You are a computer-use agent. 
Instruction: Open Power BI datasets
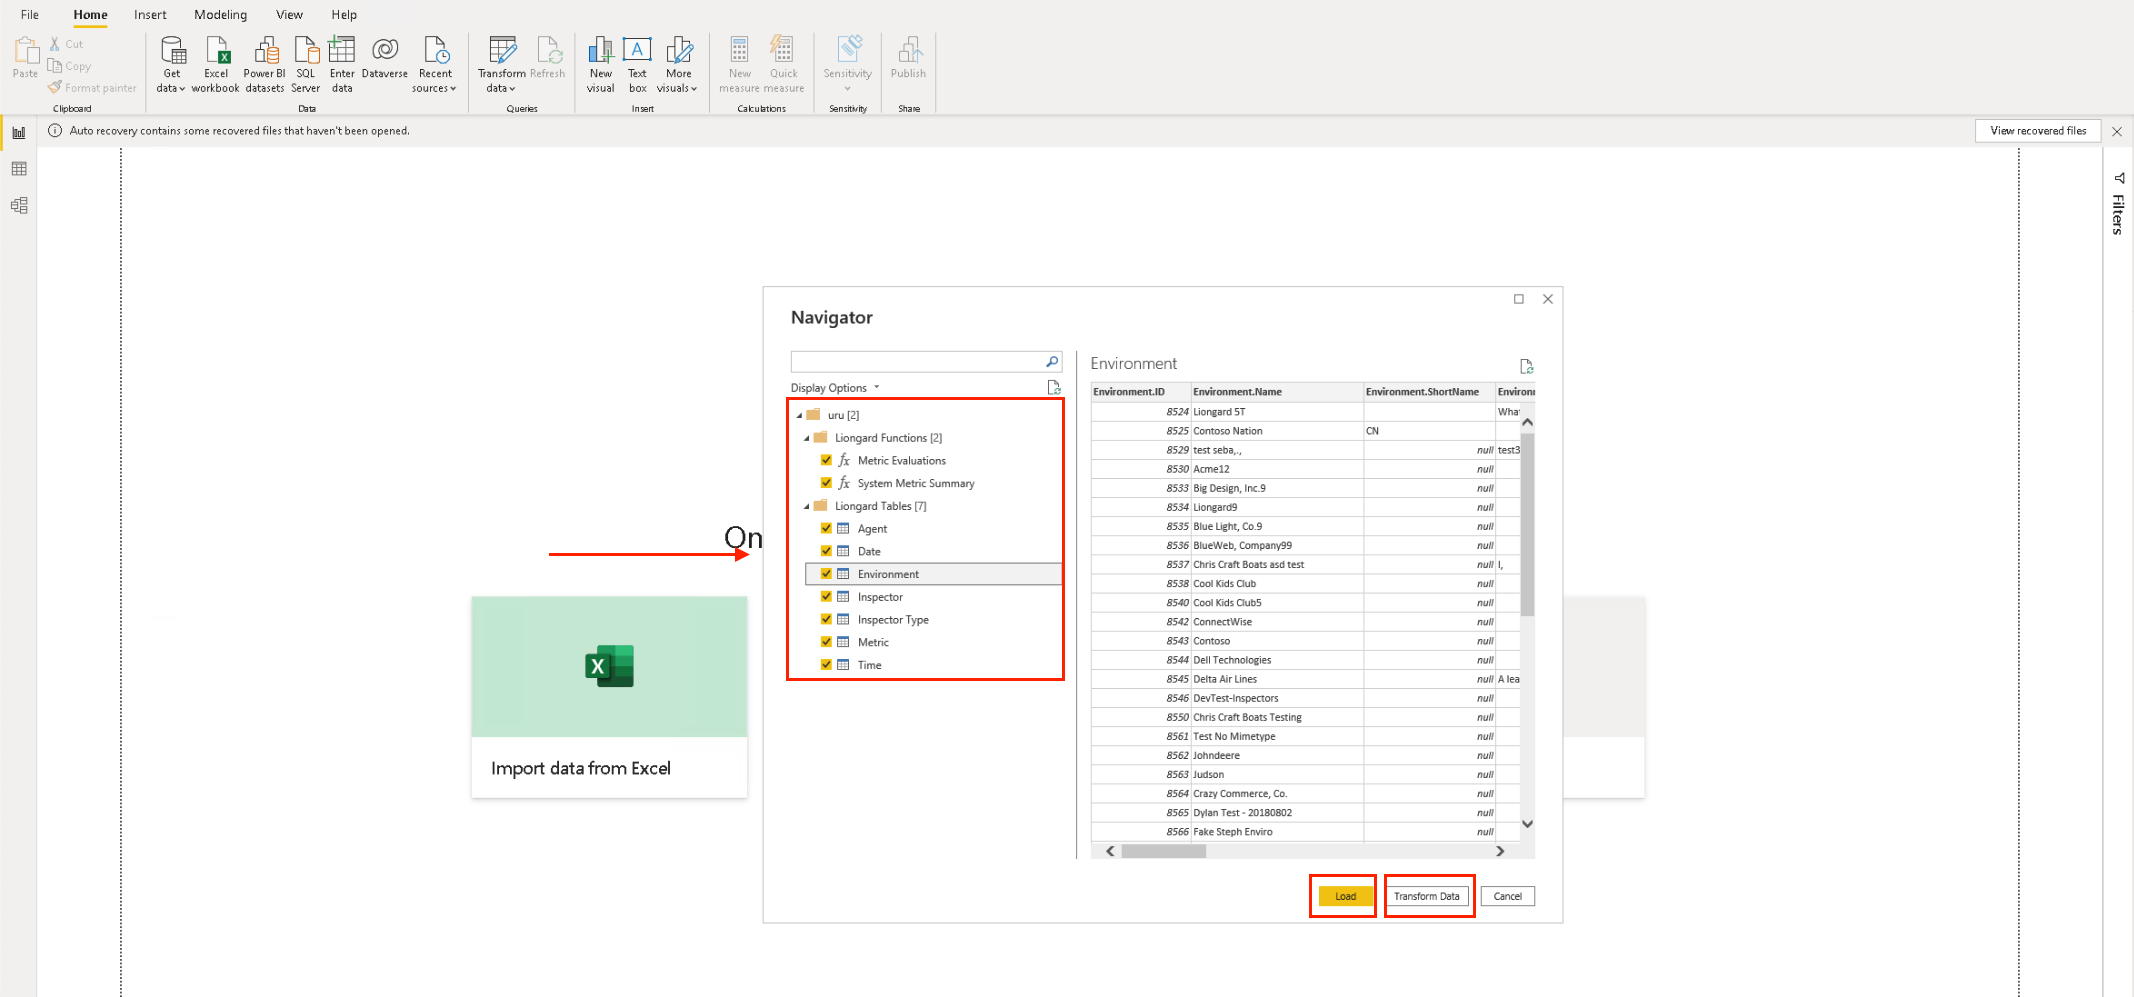click(x=265, y=65)
